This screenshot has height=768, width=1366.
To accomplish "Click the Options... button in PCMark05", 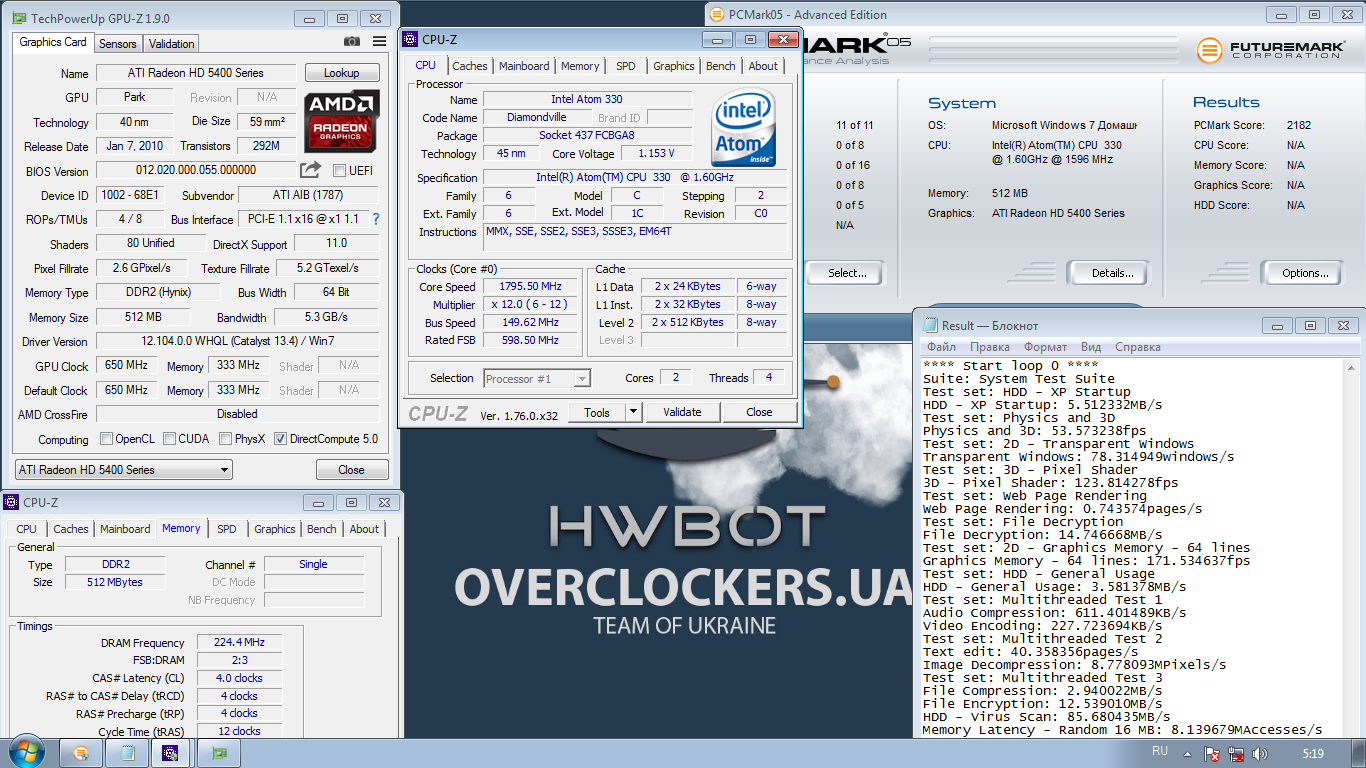I will (1305, 273).
